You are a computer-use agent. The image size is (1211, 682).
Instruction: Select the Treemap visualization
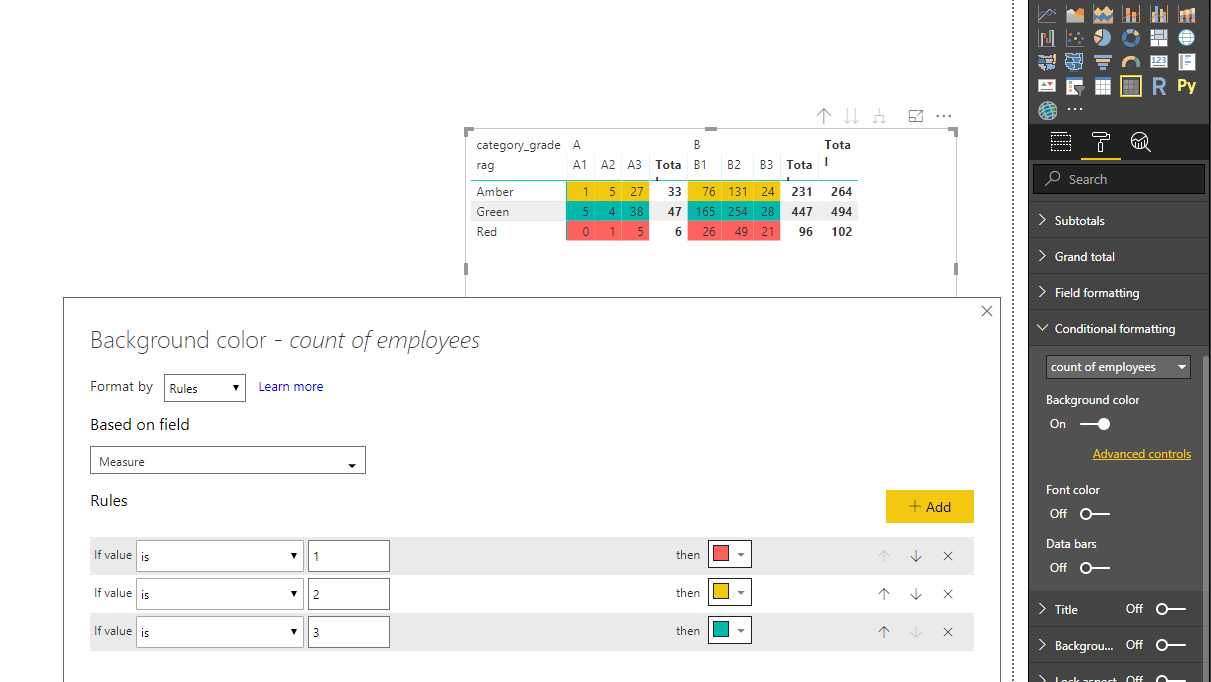pos(1159,38)
